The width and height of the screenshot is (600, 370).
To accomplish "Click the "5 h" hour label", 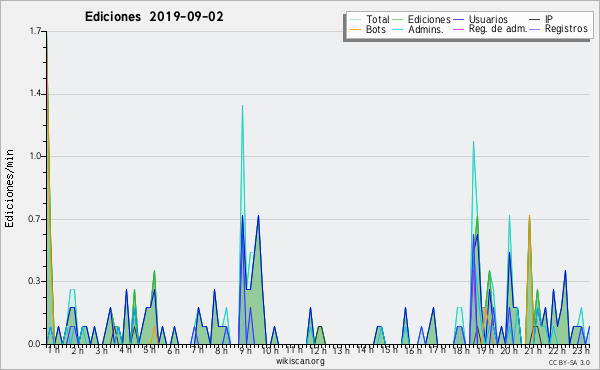I will (x=149, y=350).
